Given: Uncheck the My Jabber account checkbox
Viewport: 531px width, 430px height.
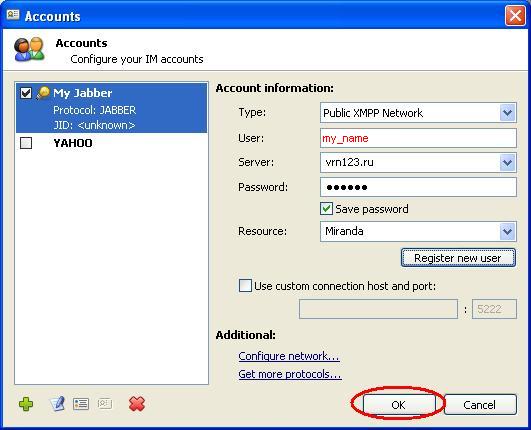Looking at the screenshot, I should (x=26, y=93).
